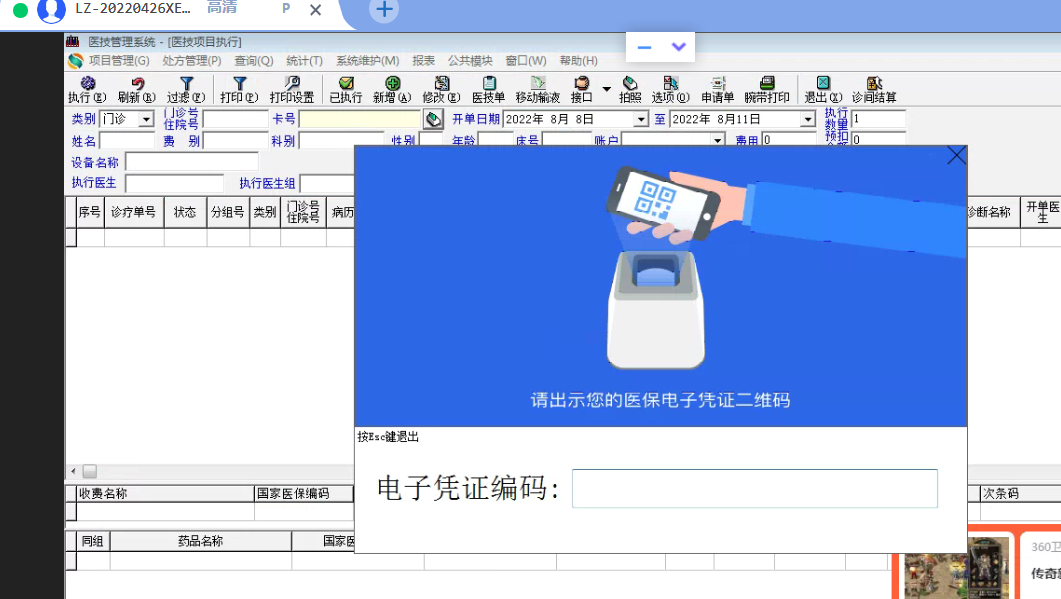The width and height of the screenshot is (1061, 599).
Task: Click the 腕带打印 wristband print icon
Action: coord(767,90)
